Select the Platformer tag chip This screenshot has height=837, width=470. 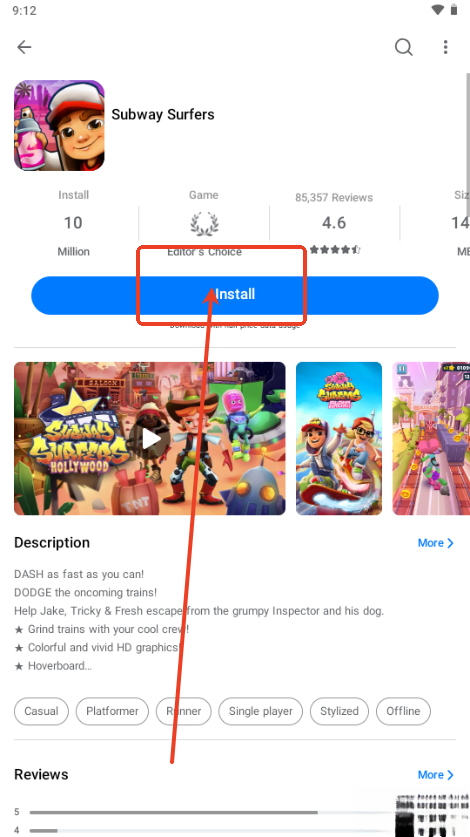[x=112, y=711]
